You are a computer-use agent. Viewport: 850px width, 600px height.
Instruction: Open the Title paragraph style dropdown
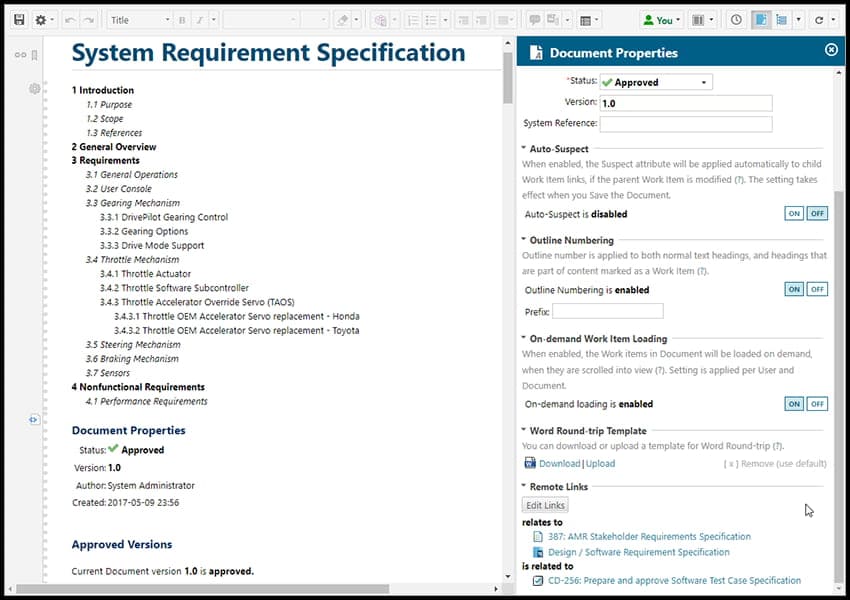[139, 20]
